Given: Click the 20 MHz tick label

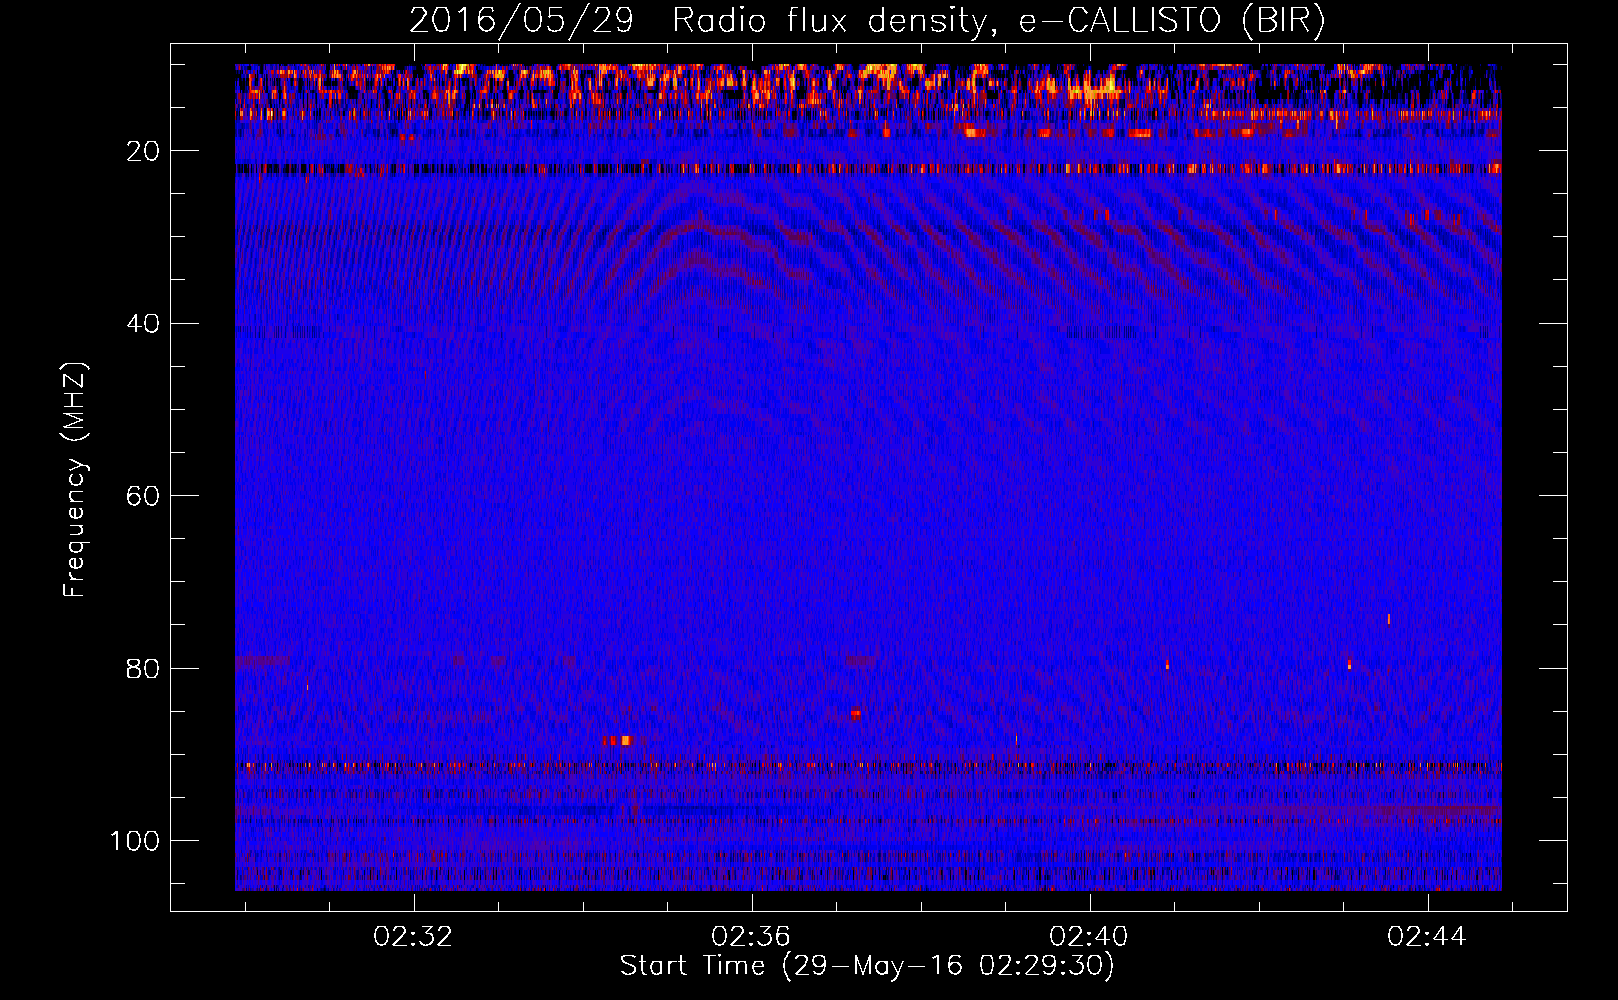Looking at the screenshot, I should 143,151.
